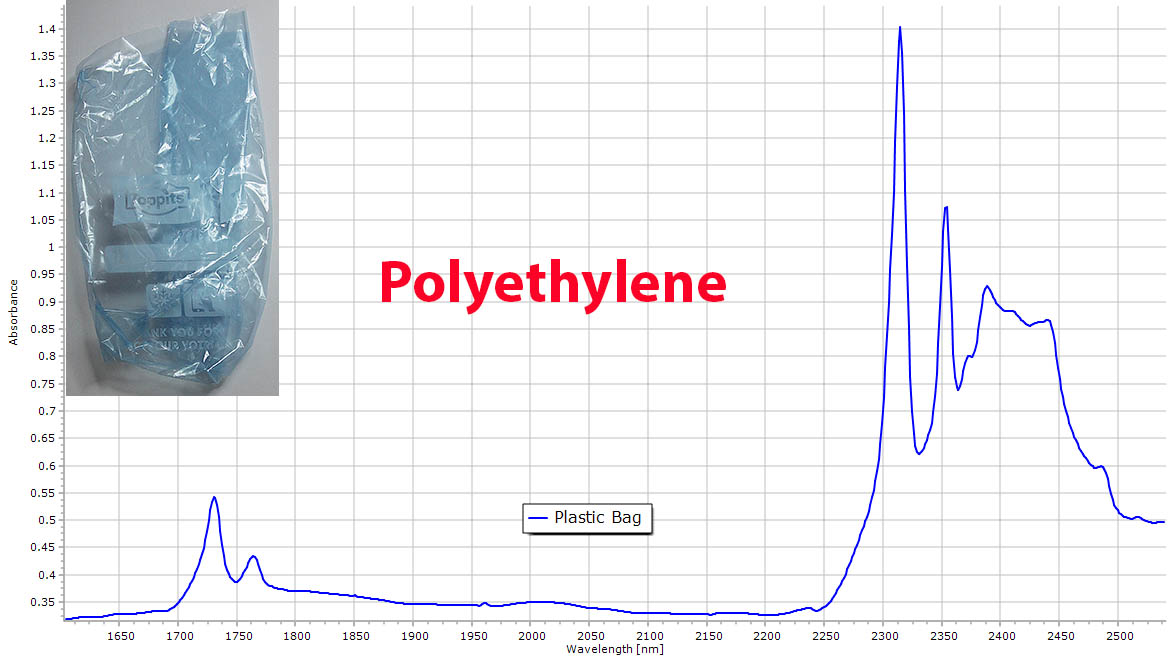Click the Wavelength [nm] x-axis label
This screenshot has width=1172, height=662.
pyautogui.click(x=614, y=650)
